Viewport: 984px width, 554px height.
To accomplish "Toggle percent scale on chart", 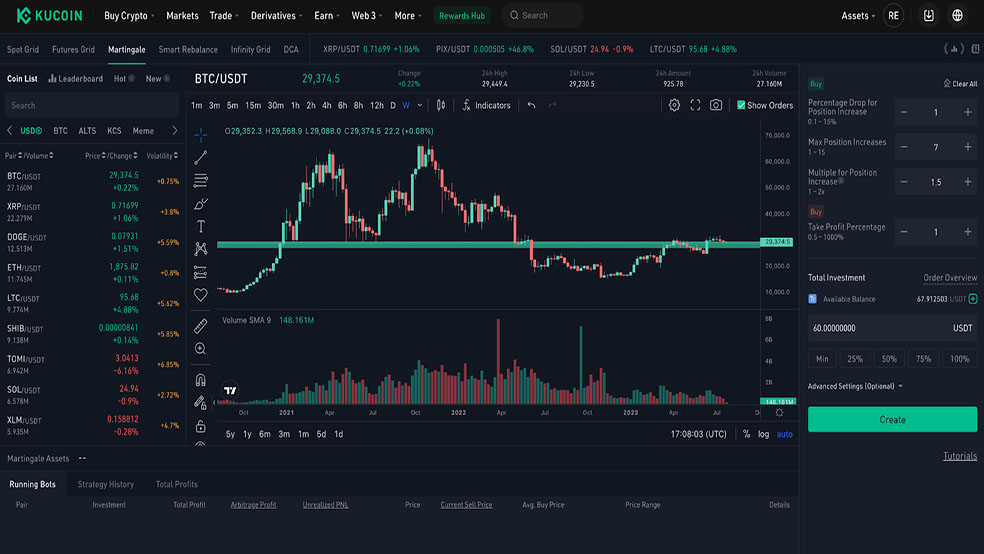I will [746, 434].
